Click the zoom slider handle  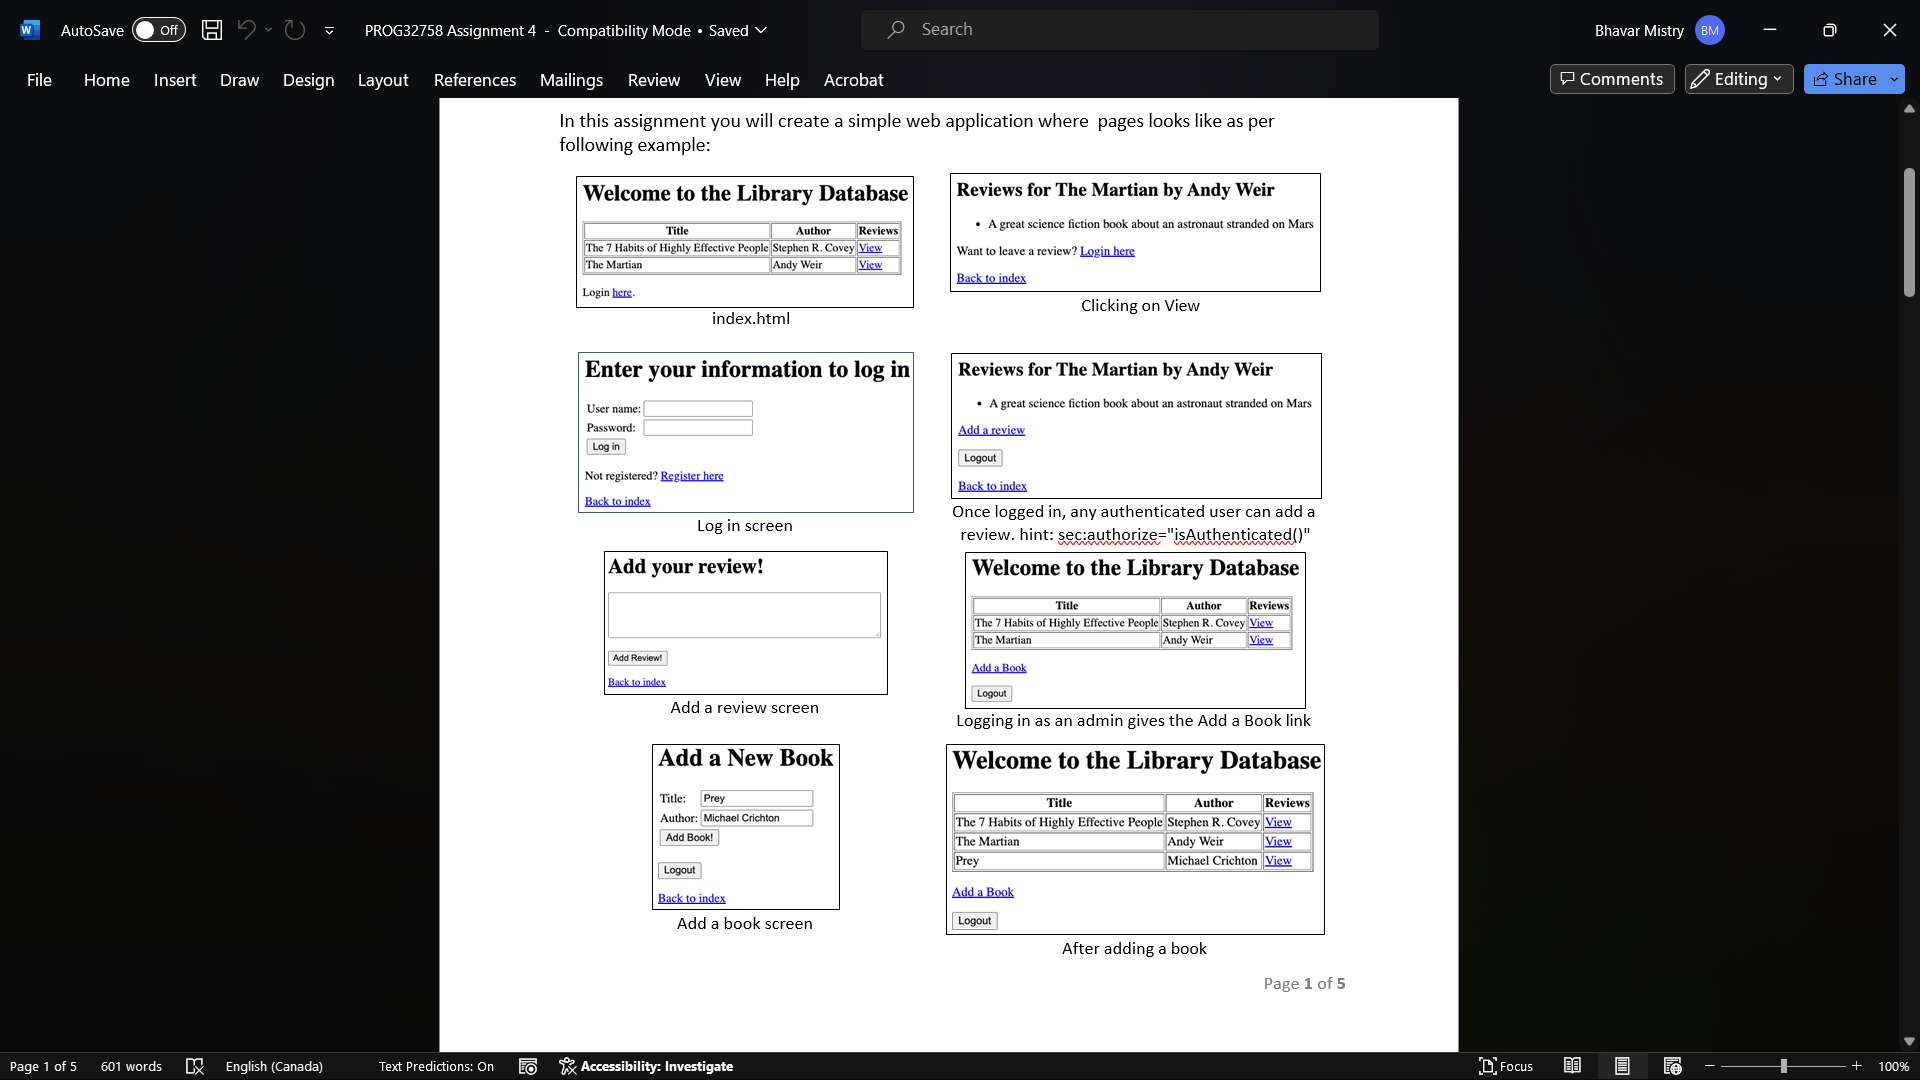pyautogui.click(x=1783, y=1066)
